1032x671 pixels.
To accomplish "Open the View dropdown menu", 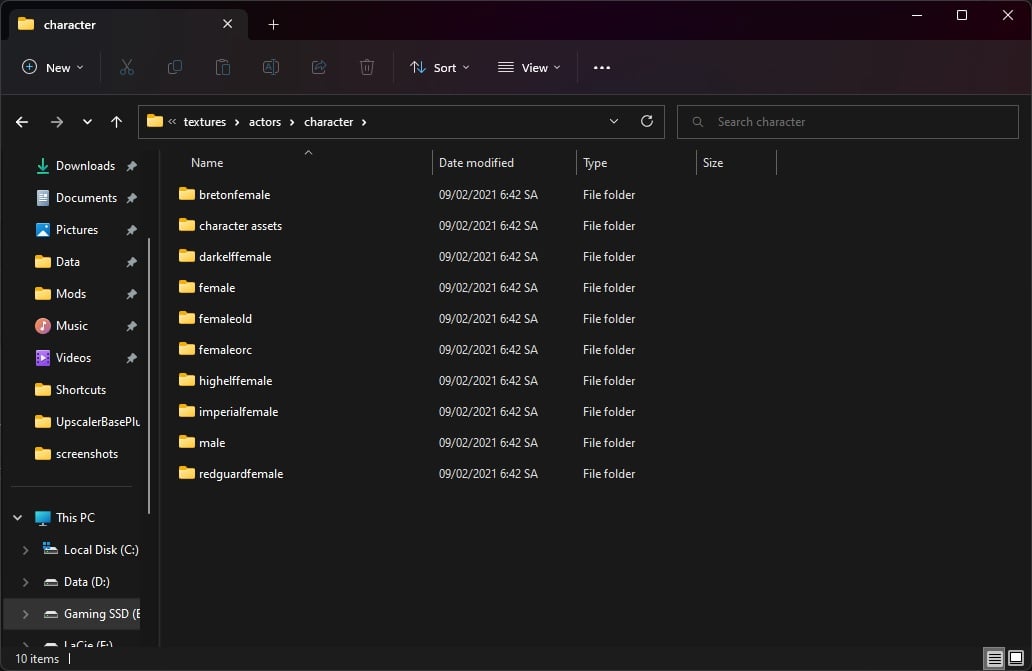I will (529, 67).
